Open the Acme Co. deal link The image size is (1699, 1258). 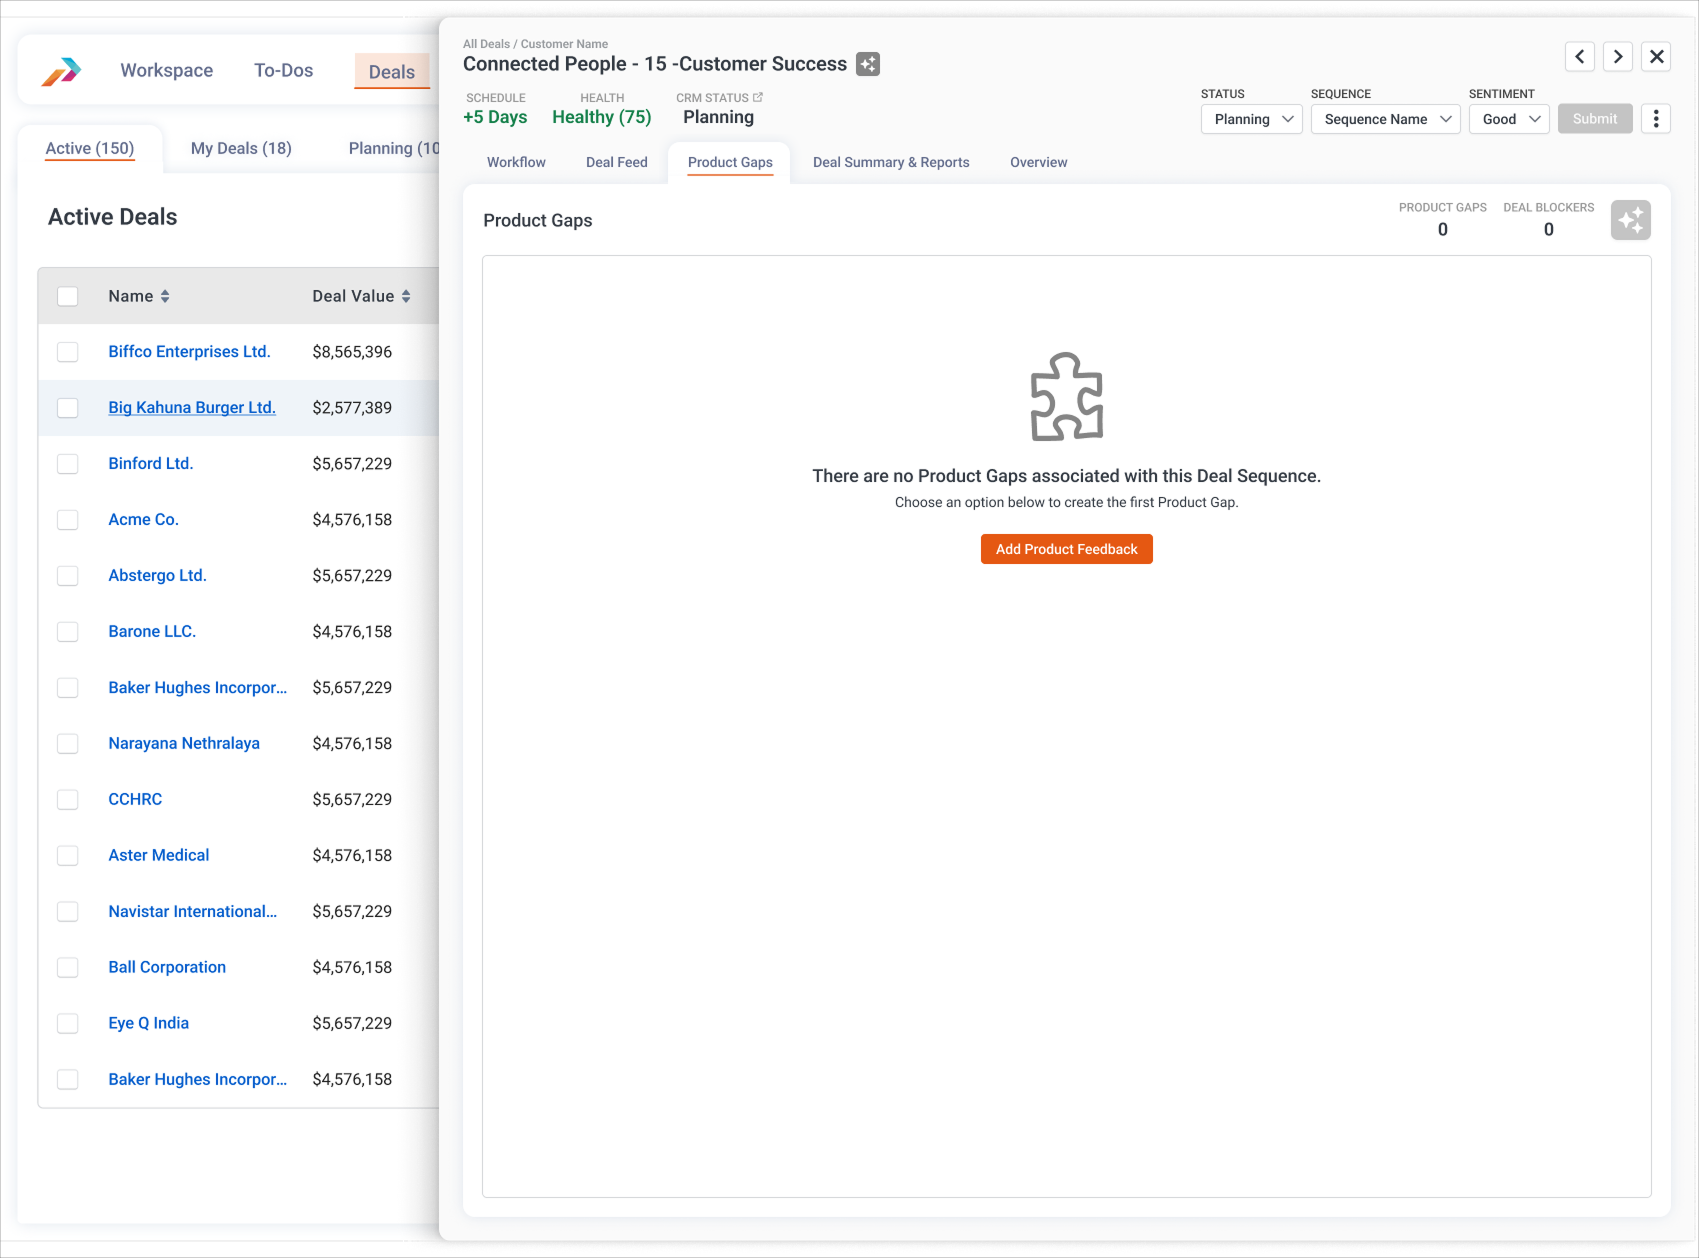[144, 520]
